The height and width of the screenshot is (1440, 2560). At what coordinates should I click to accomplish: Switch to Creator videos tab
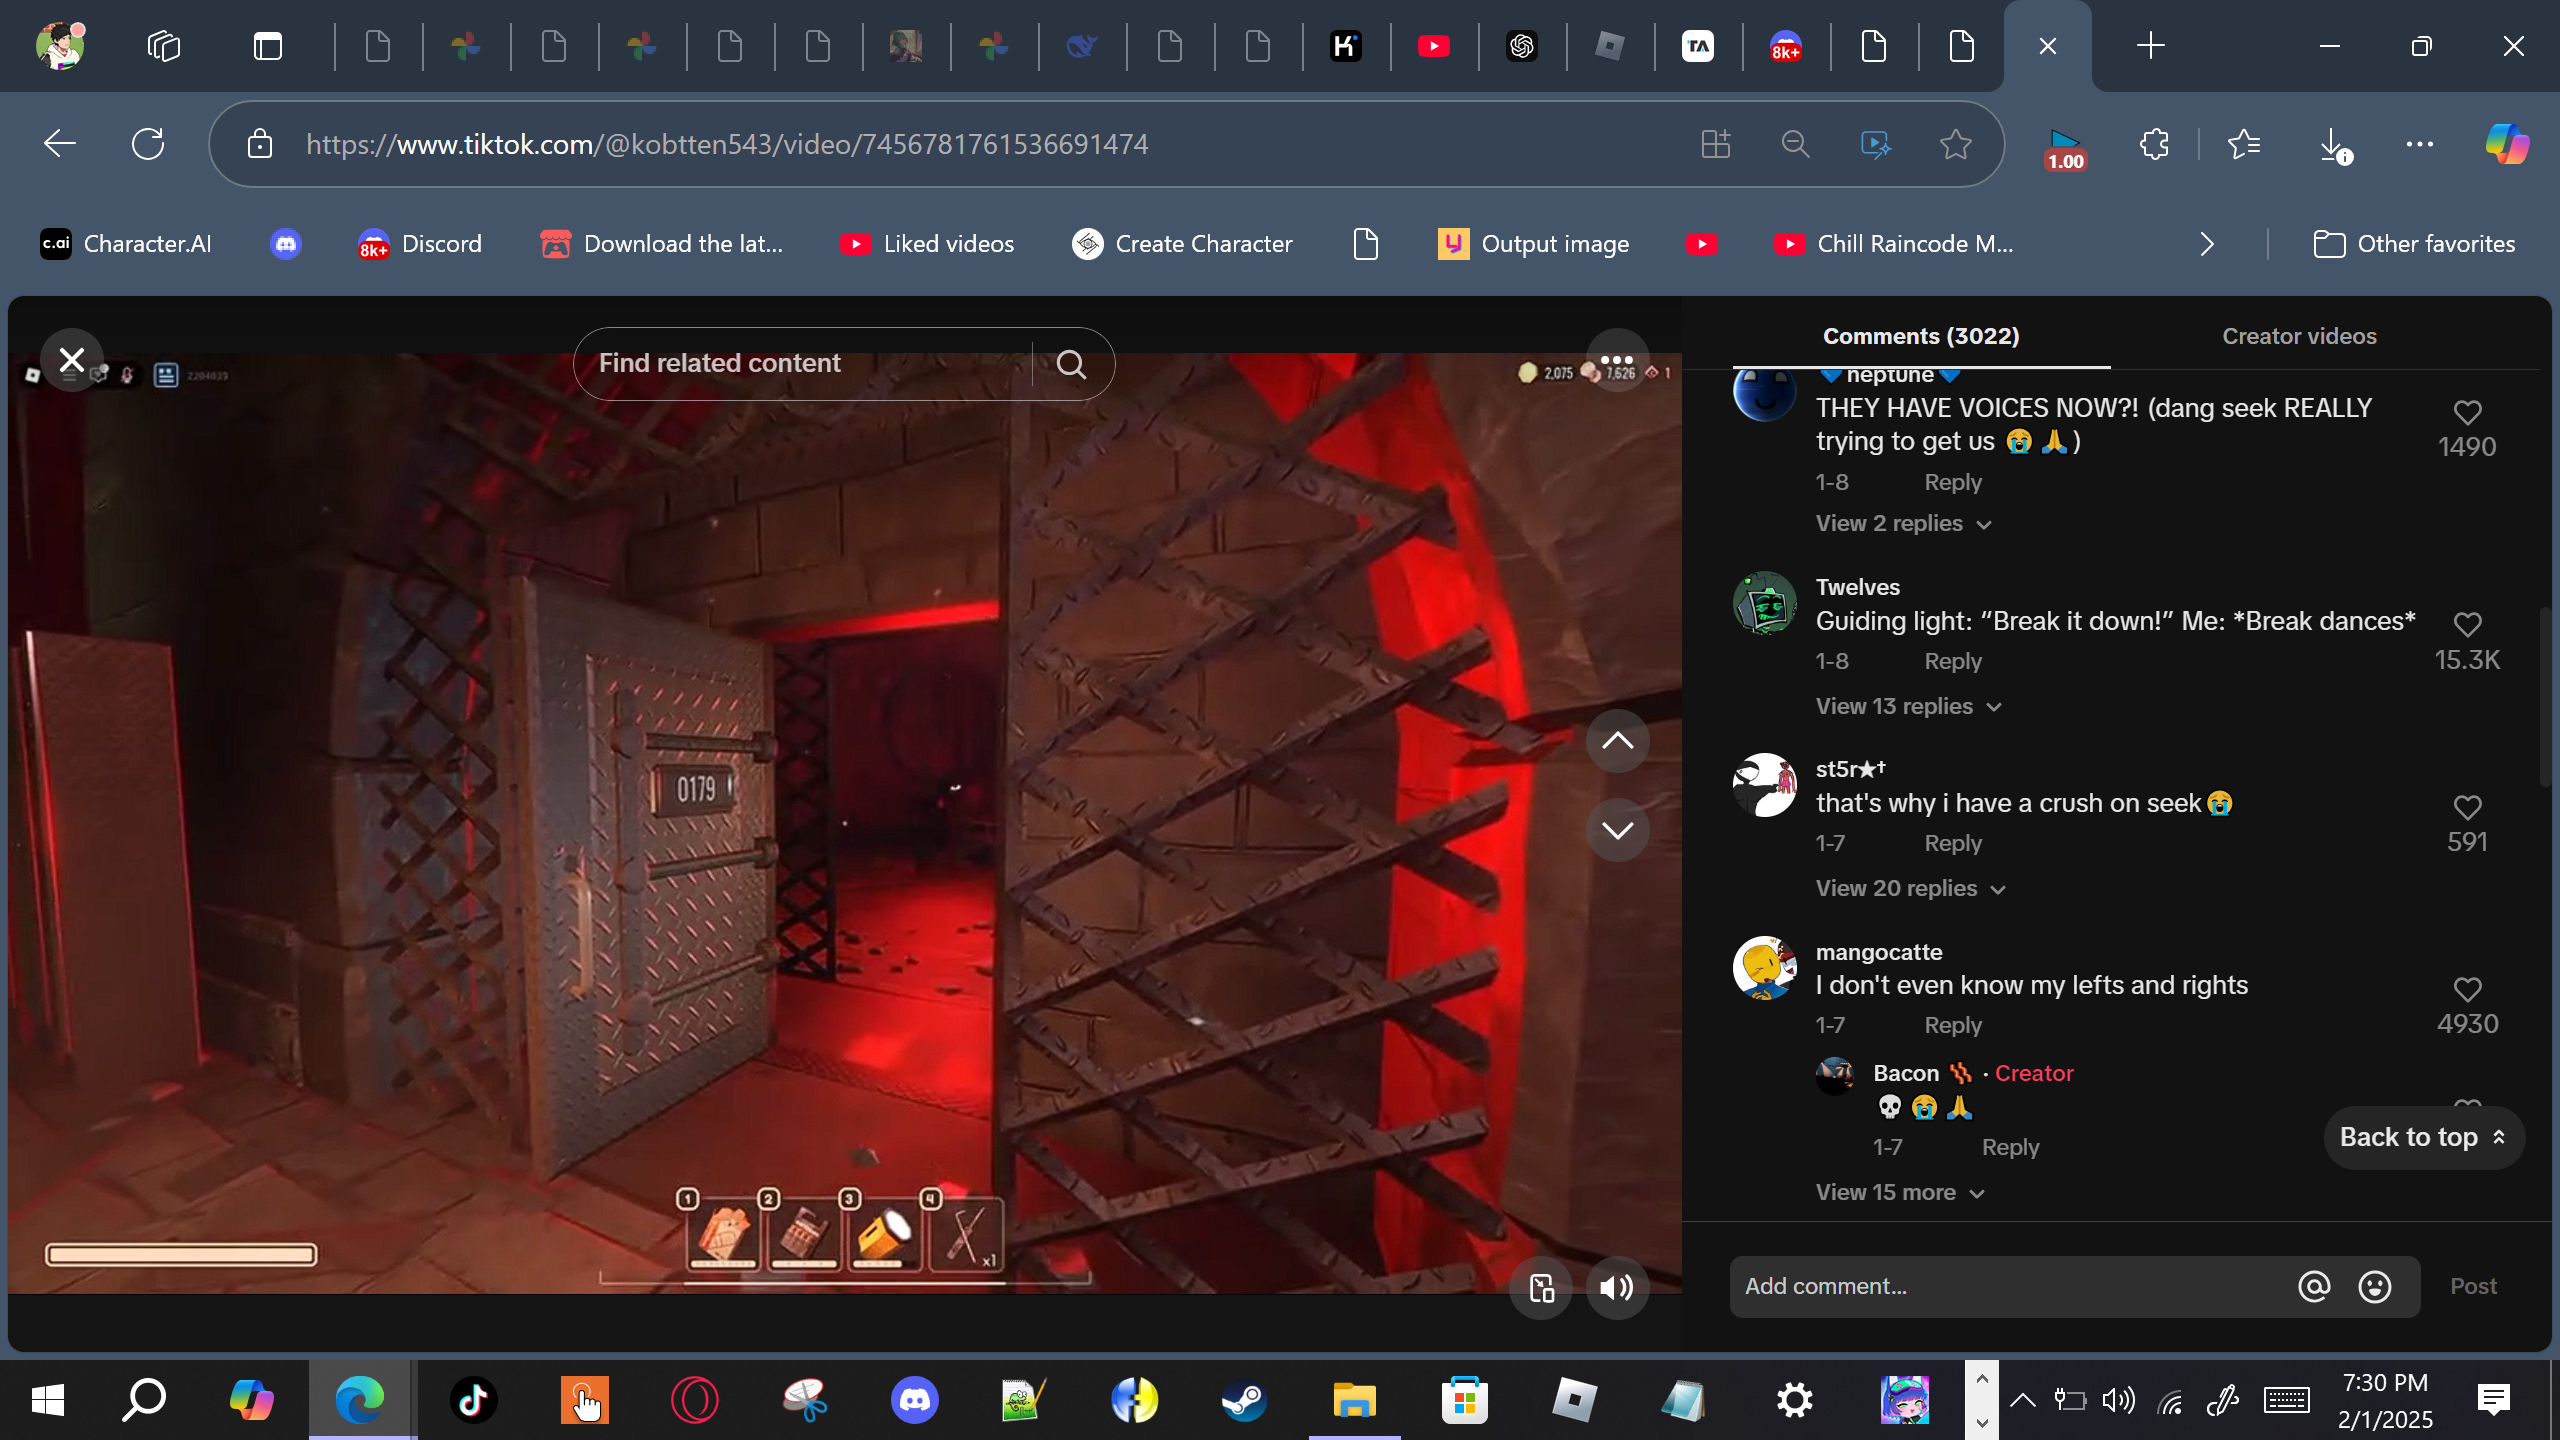pos(2298,337)
